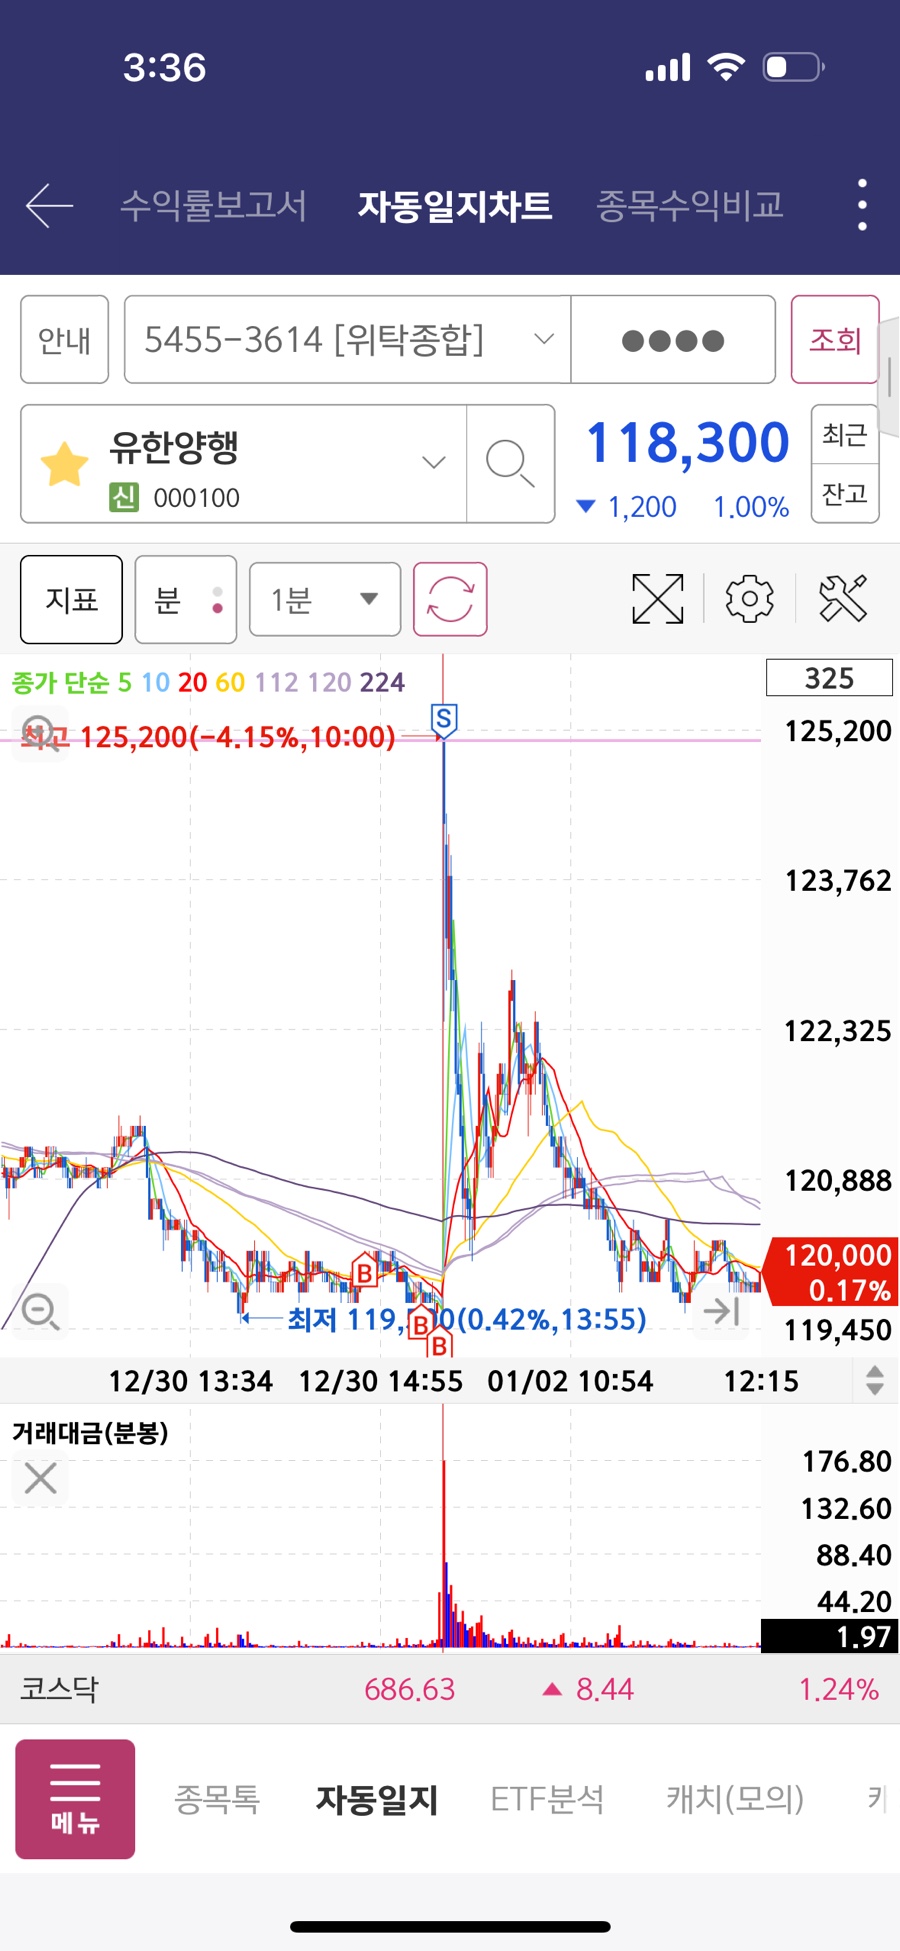Image resolution: width=900 pixels, height=1951 pixels.
Task: Open drawing tools wrench icon
Action: (x=843, y=599)
